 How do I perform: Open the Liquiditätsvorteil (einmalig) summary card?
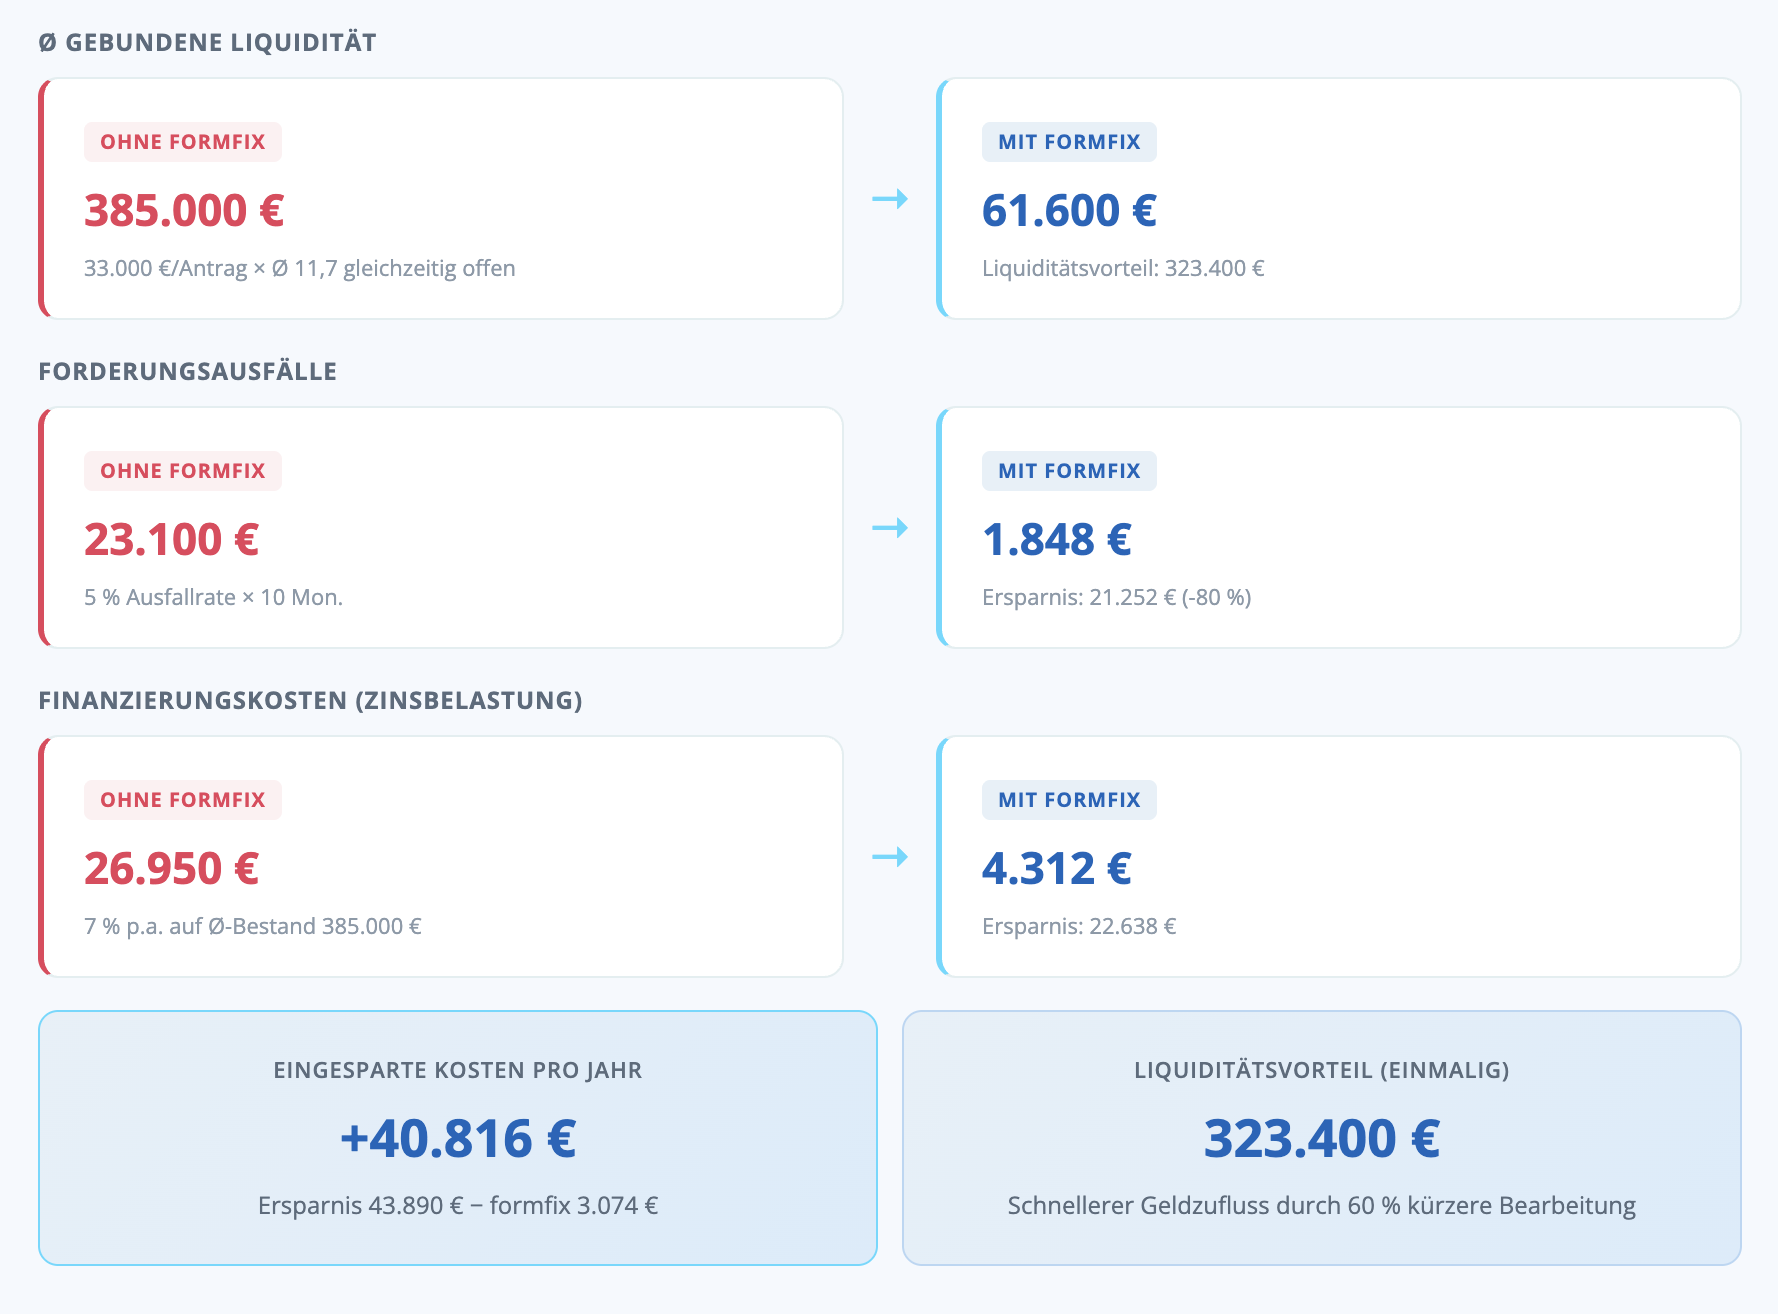point(1321,1138)
